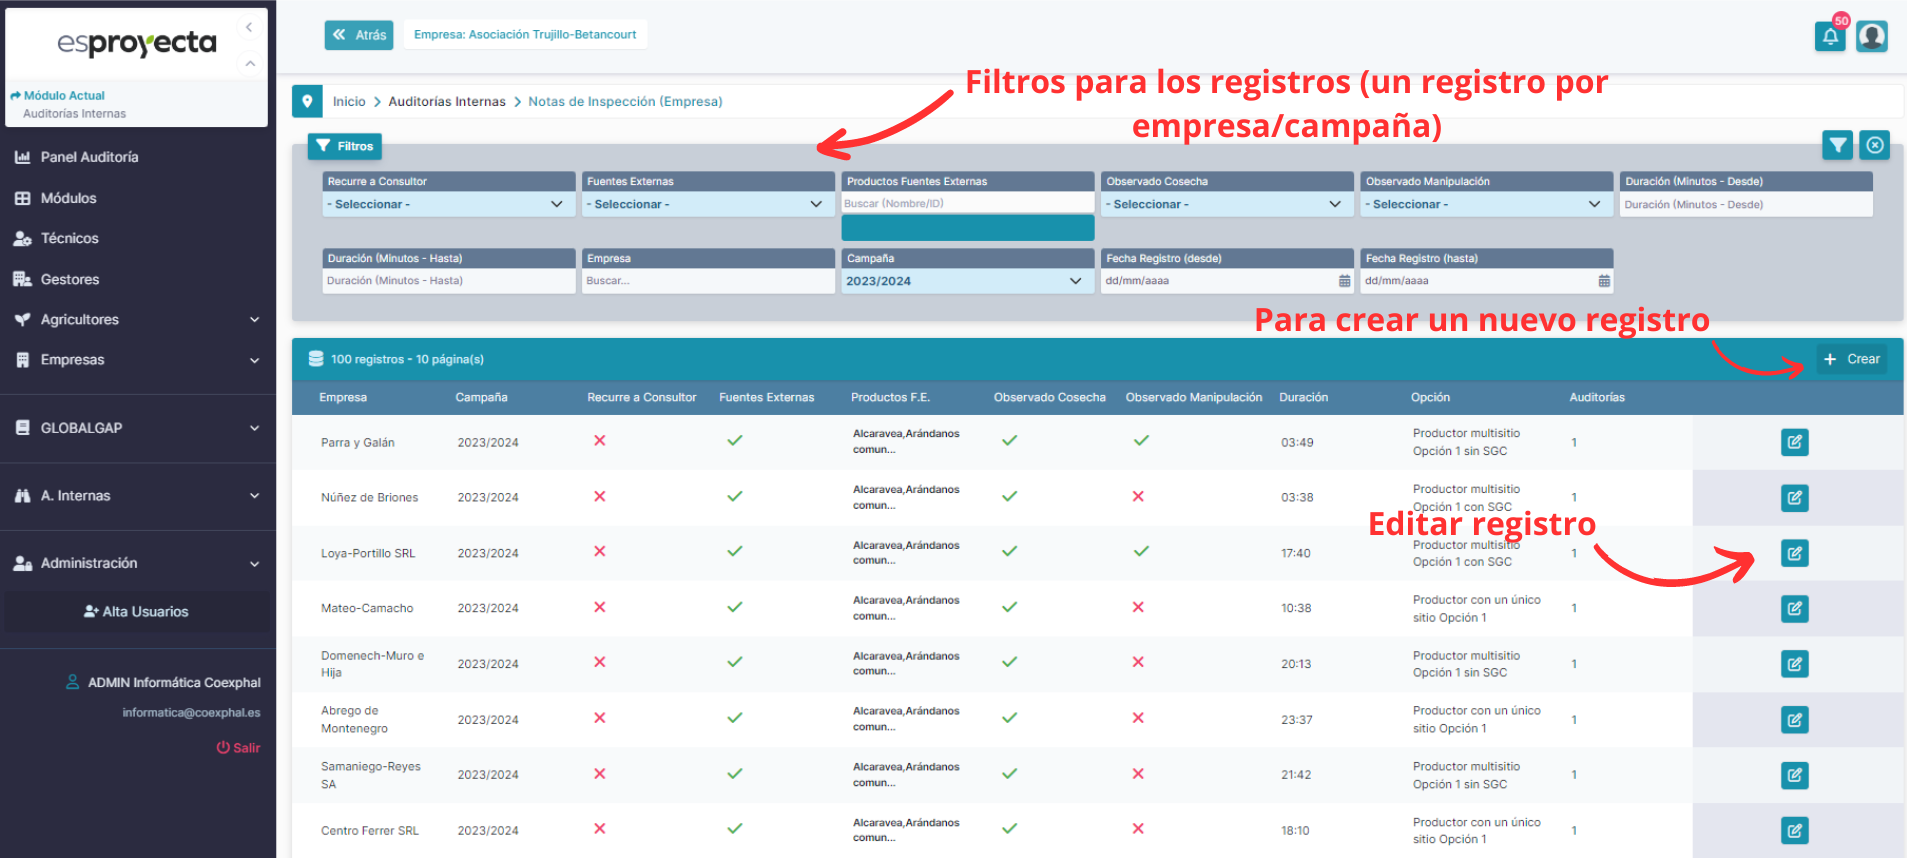Open the Campaña 2023/2024 dropdown
This screenshot has height=858, width=1907.
tap(967, 281)
